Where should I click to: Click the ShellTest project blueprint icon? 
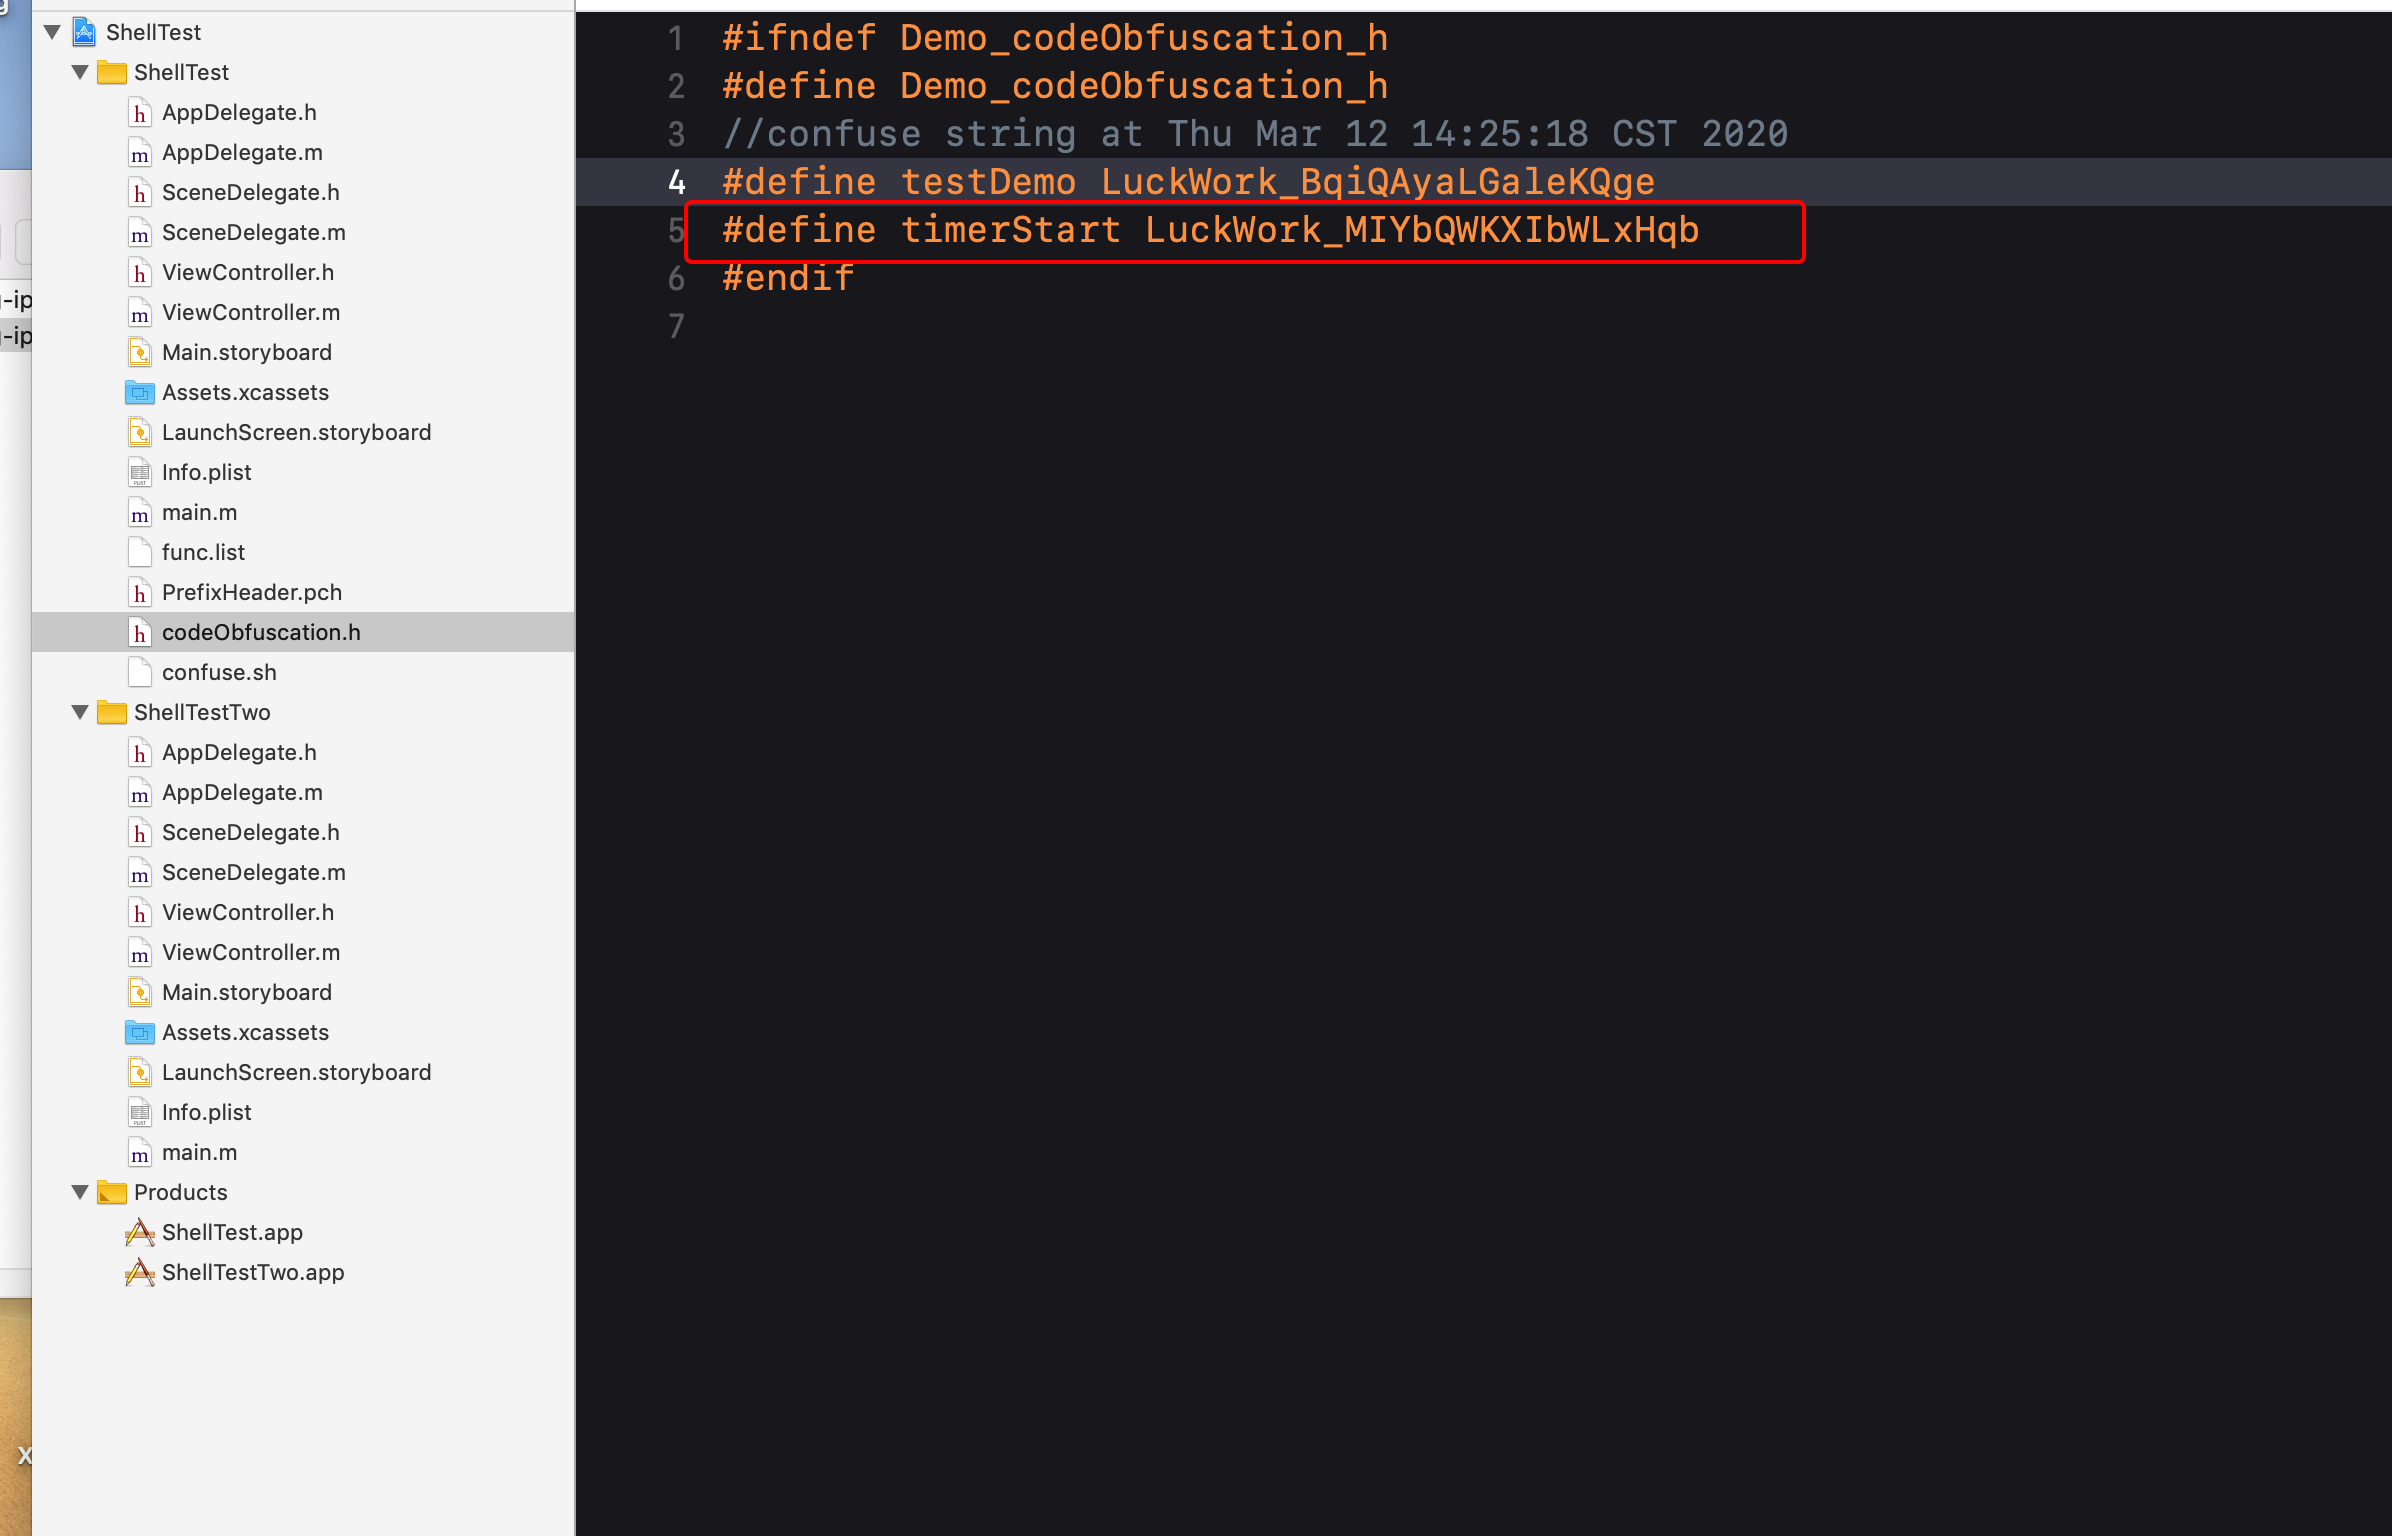[x=85, y=32]
